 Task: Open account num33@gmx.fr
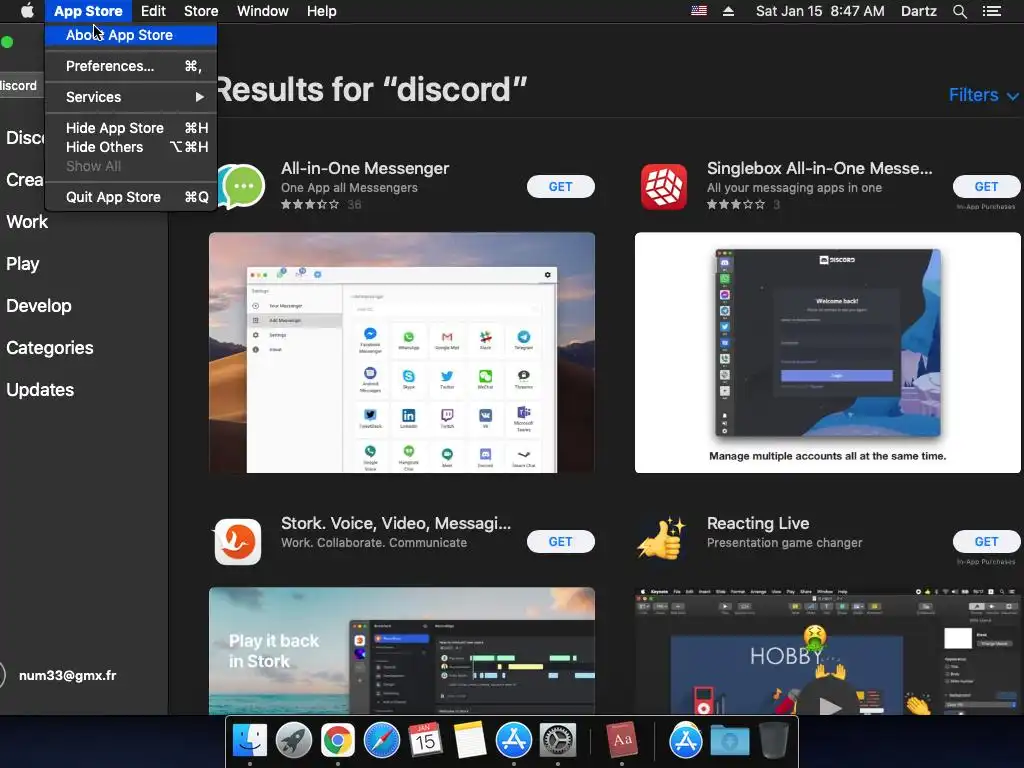point(67,676)
